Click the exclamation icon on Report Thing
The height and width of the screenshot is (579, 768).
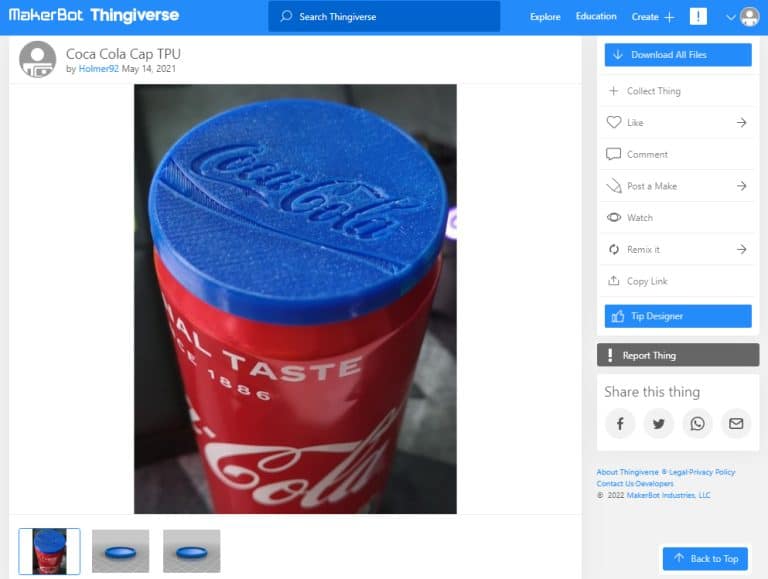click(x=610, y=355)
